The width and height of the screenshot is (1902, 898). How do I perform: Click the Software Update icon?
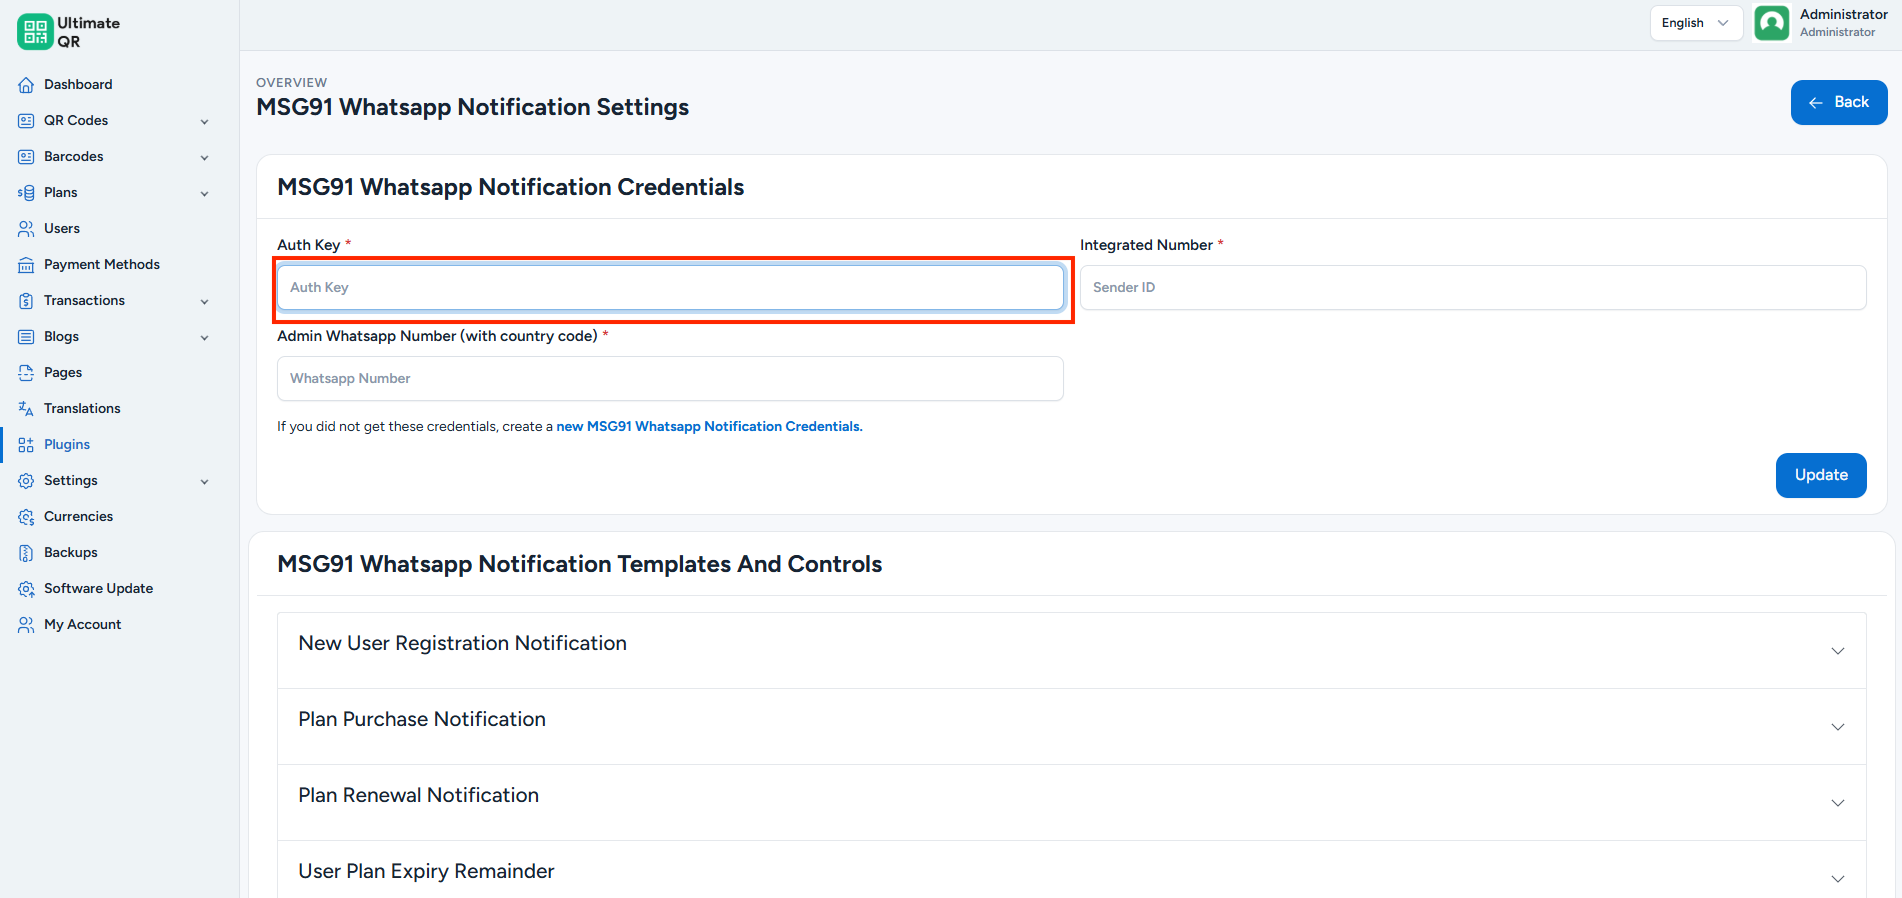click(x=26, y=589)
